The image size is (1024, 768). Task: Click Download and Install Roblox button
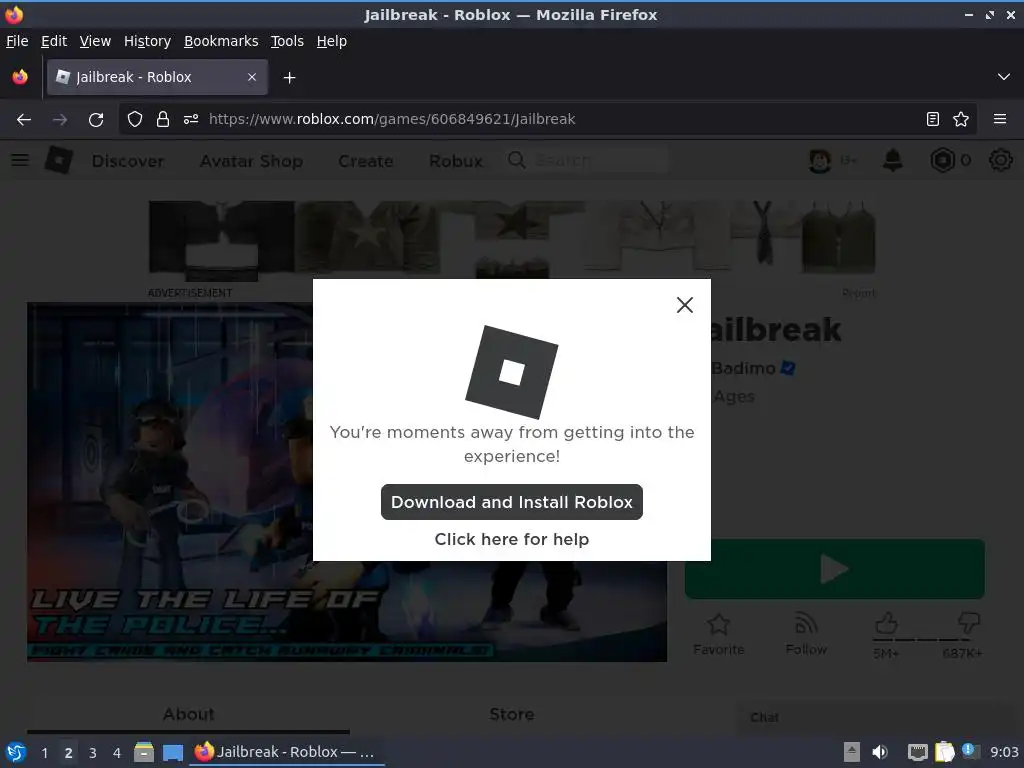point(511,502)
